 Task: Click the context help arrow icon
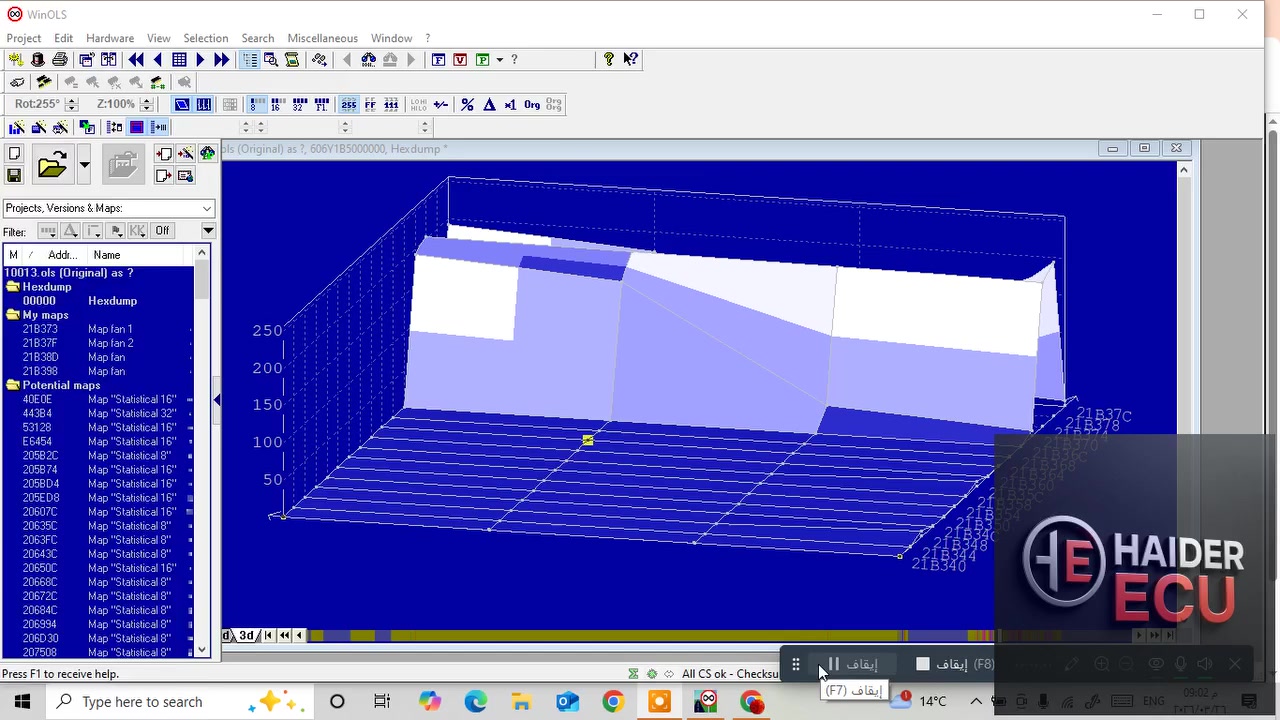tap(630, 60)
